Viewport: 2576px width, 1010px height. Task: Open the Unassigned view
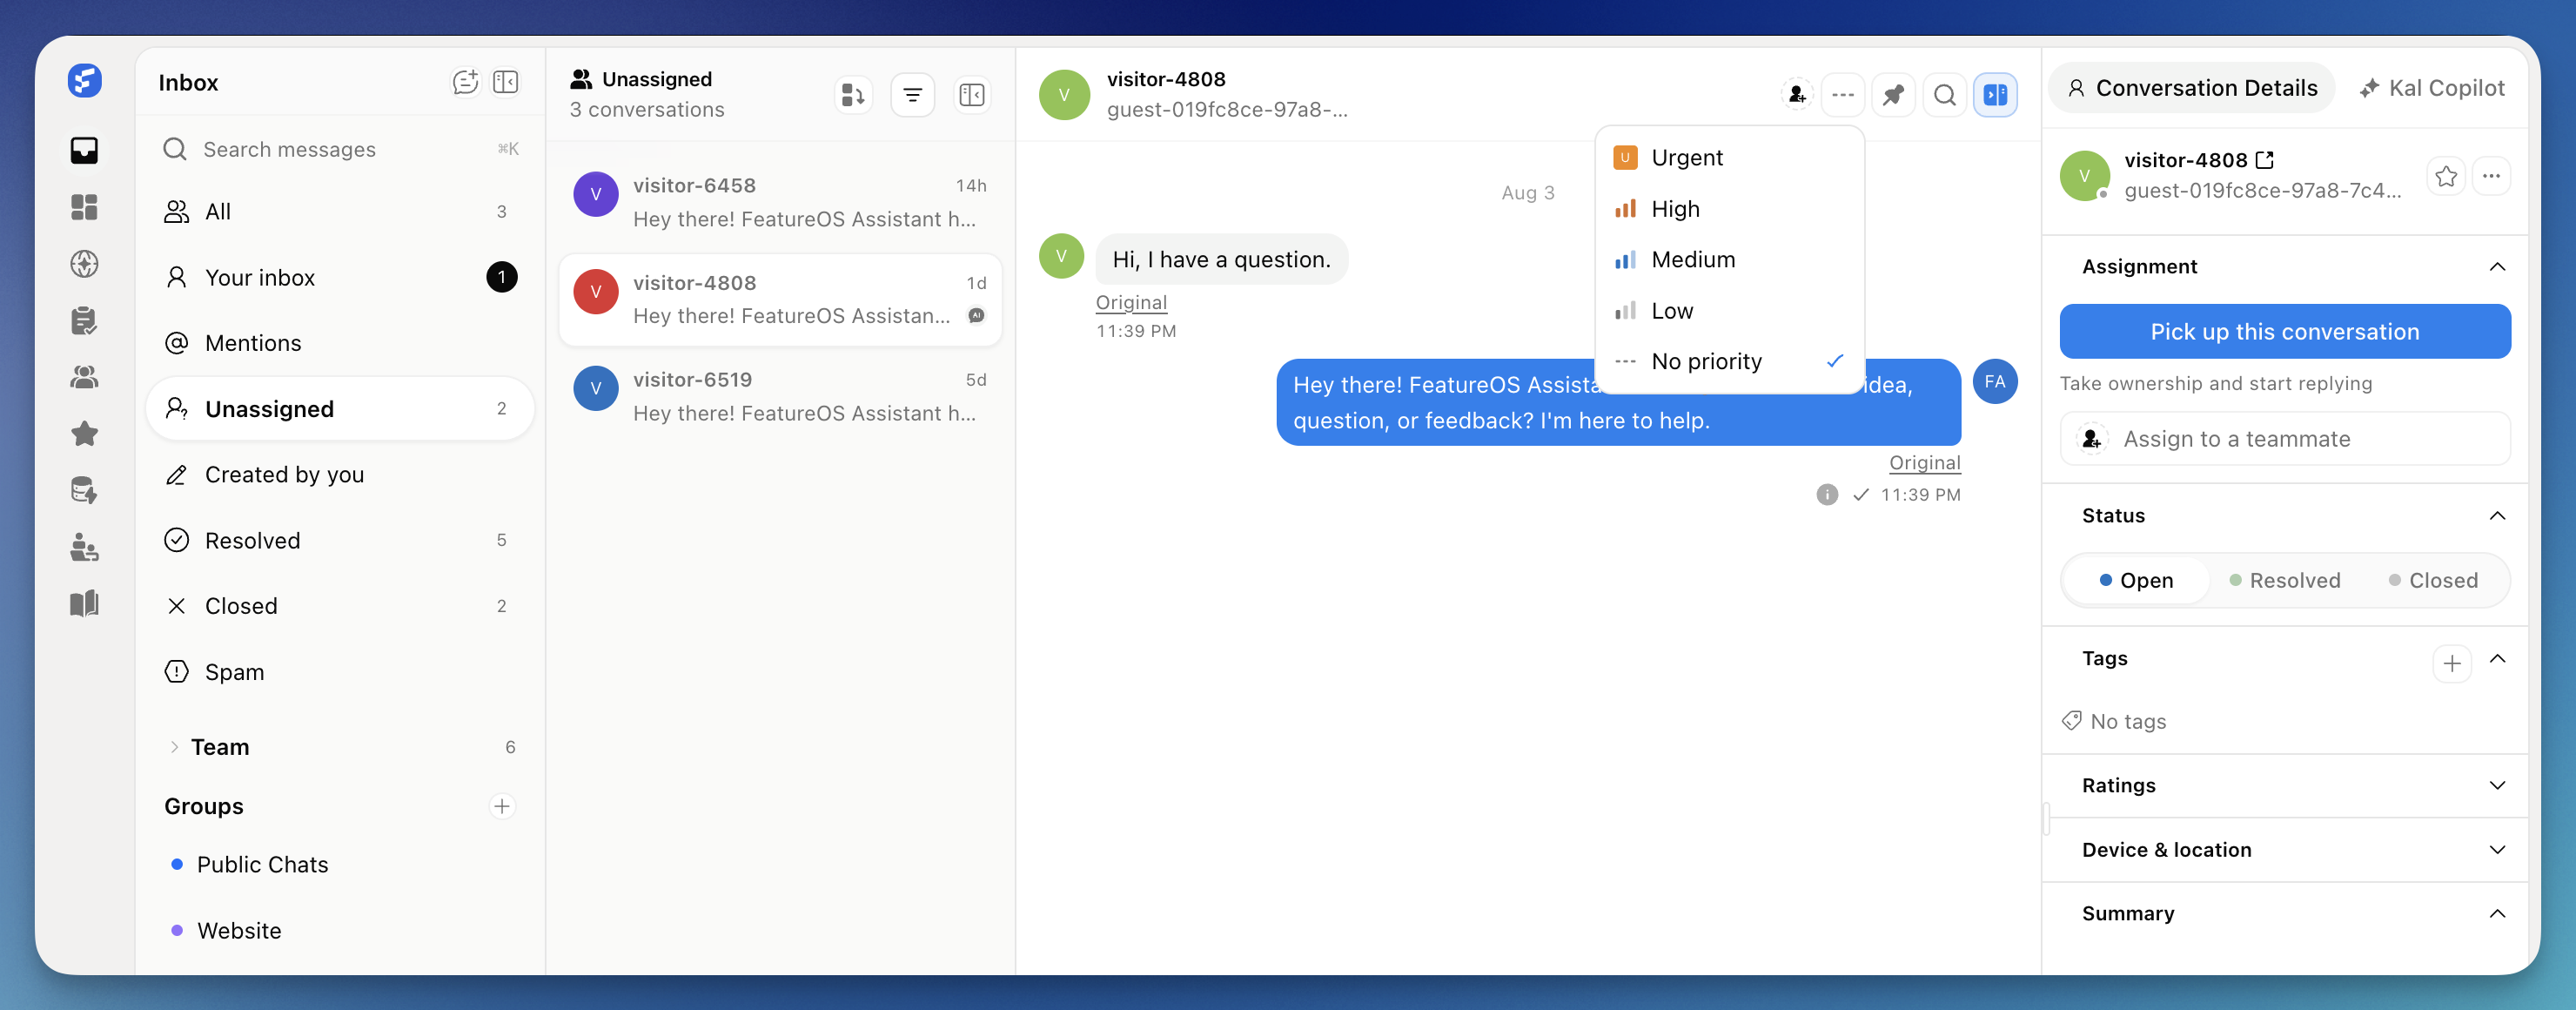(340, 409)
